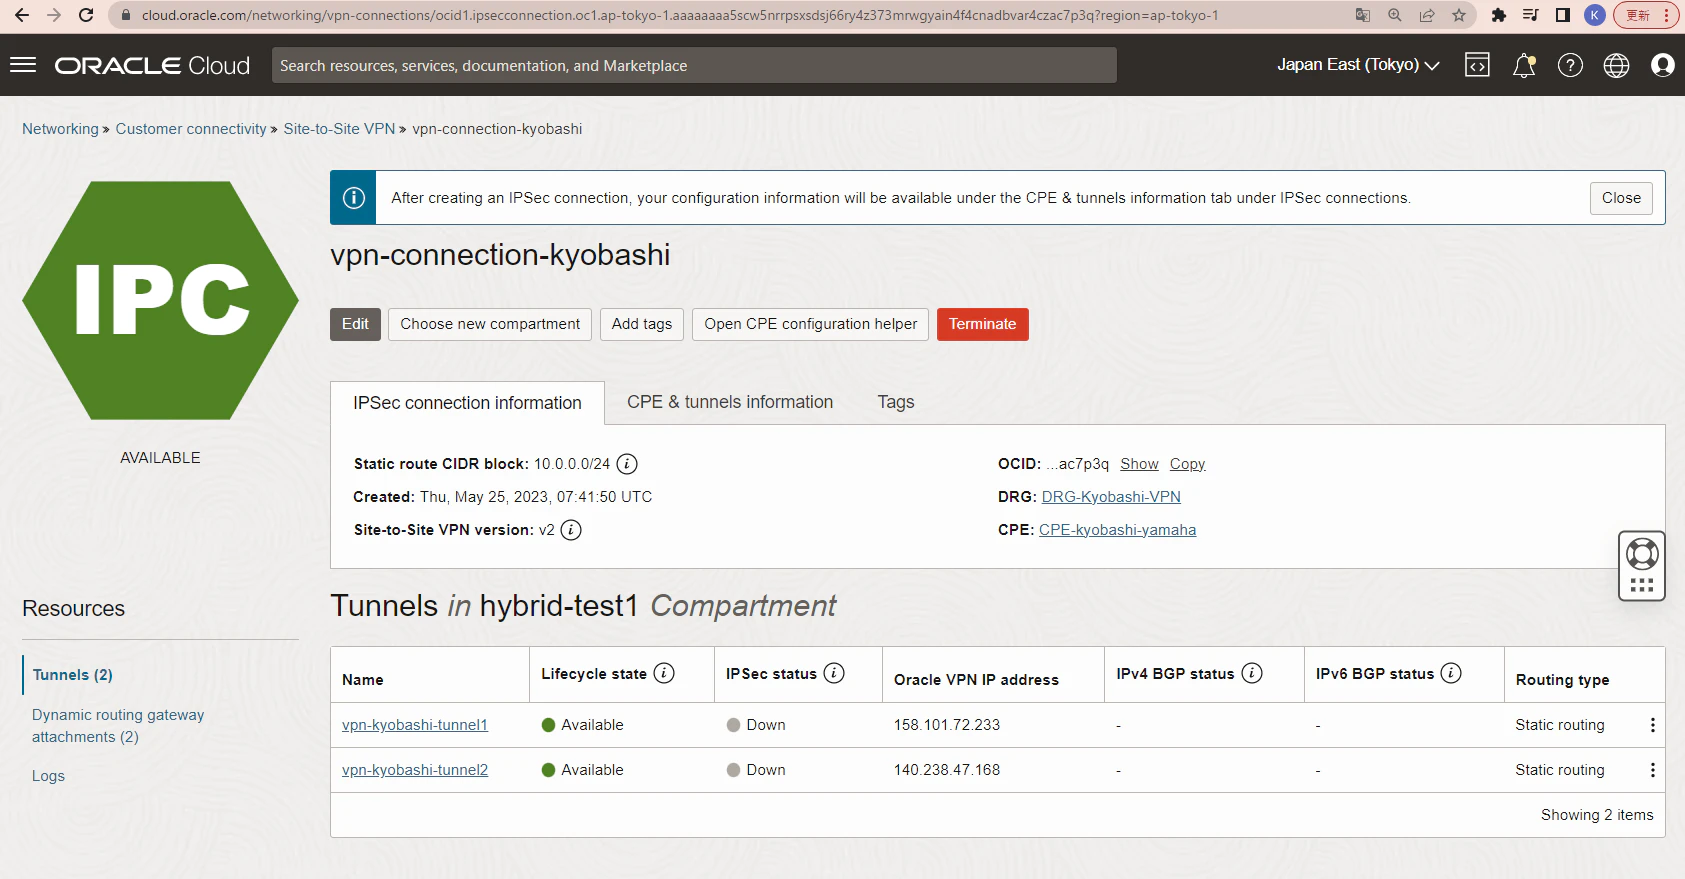Open the DRG-Kyobashi-VPN link
The image size is (1685, 879).
point(1111,497)
